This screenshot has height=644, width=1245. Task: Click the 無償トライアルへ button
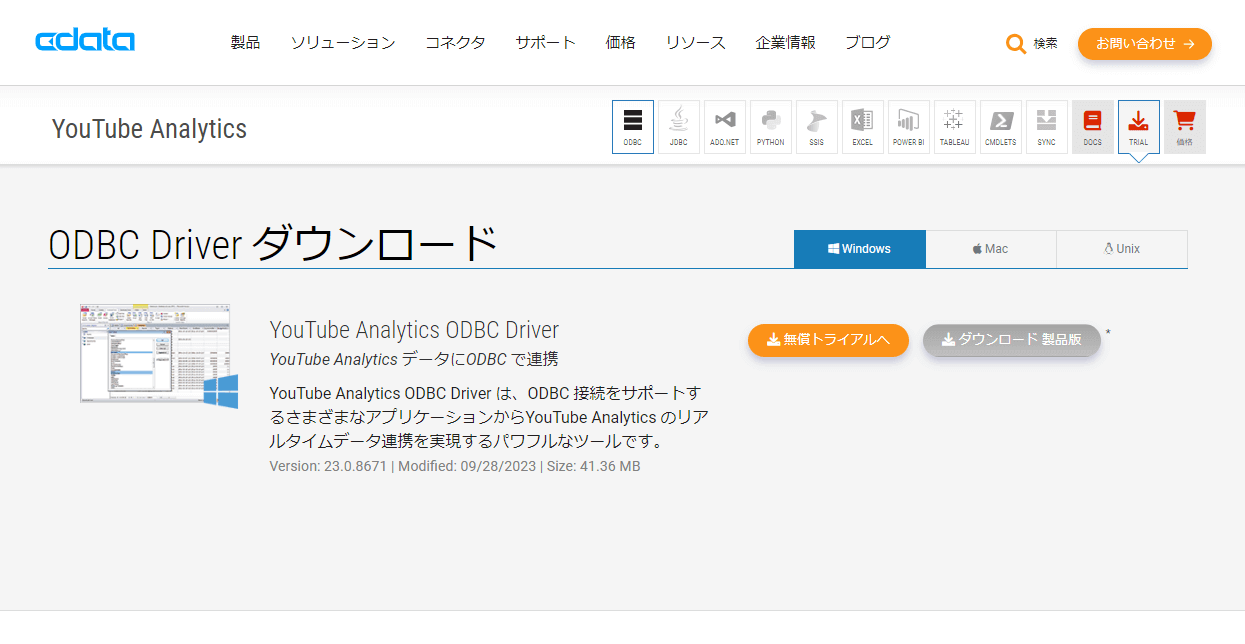[x=828, y=340]
